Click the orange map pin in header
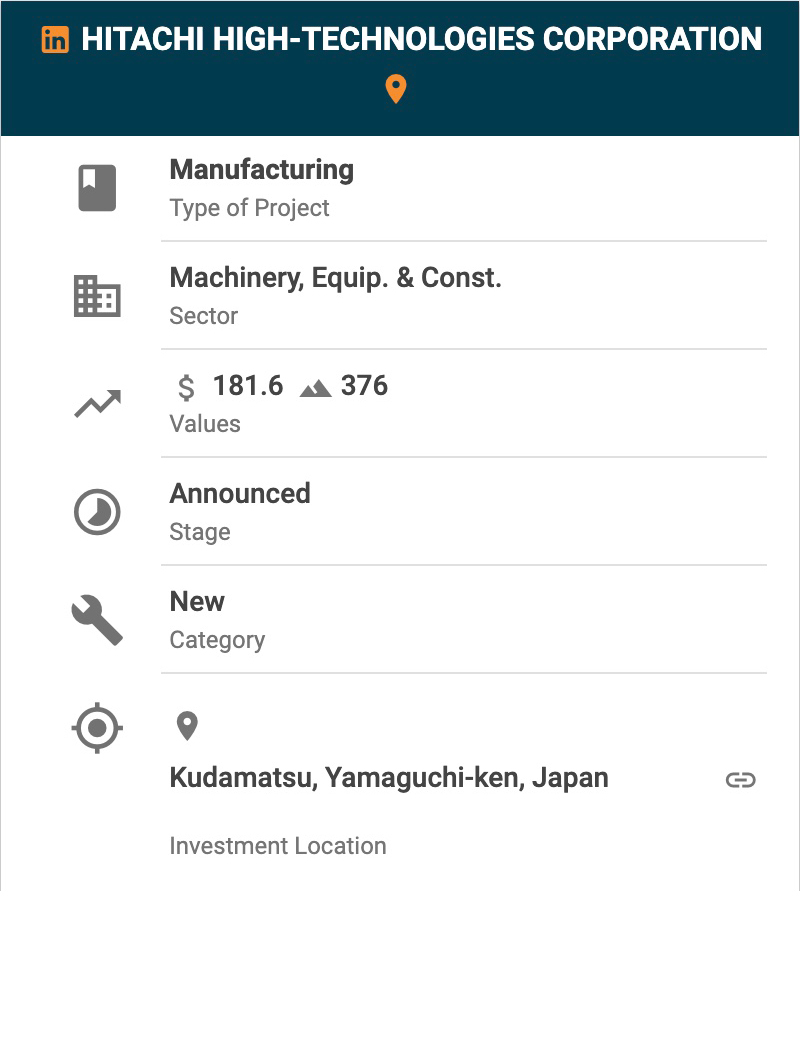Screen dimensions: 800x1054 coord(396,90)
